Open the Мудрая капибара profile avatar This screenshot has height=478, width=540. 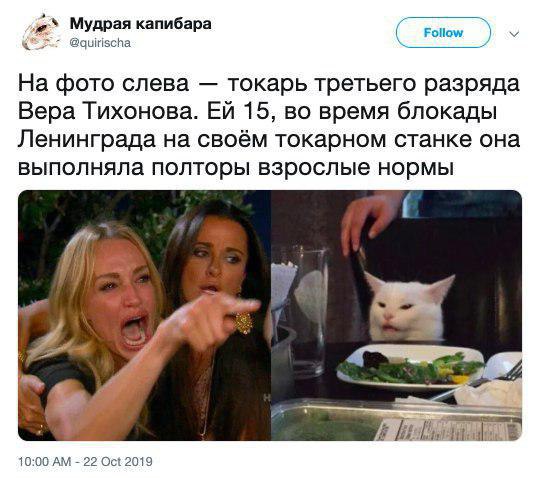click(40, 31)
